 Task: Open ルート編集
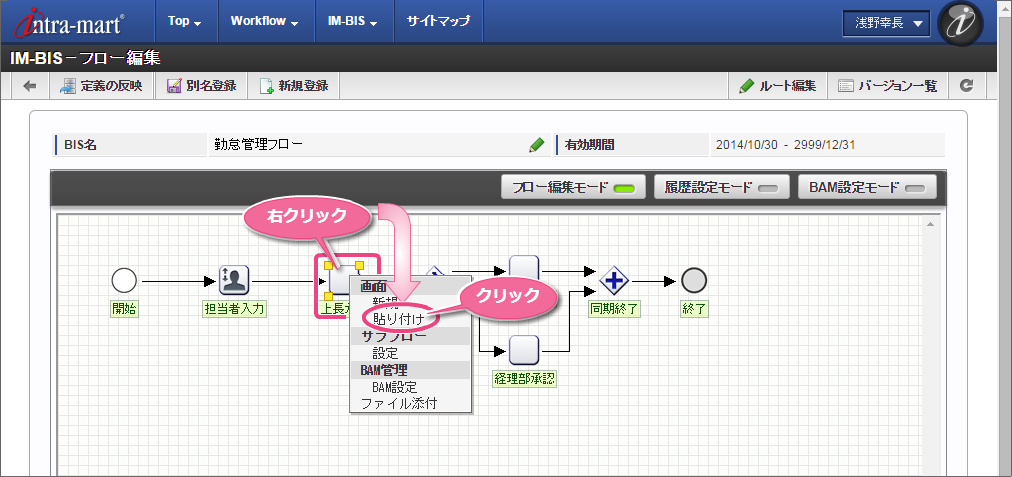point(778,86)
